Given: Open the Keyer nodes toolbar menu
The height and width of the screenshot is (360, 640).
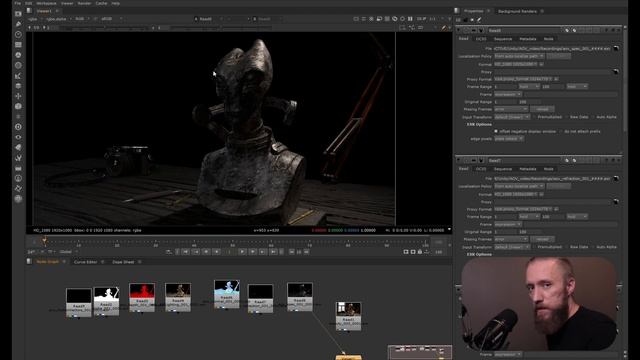Looking at the screenshot, I should click(18, 76).
